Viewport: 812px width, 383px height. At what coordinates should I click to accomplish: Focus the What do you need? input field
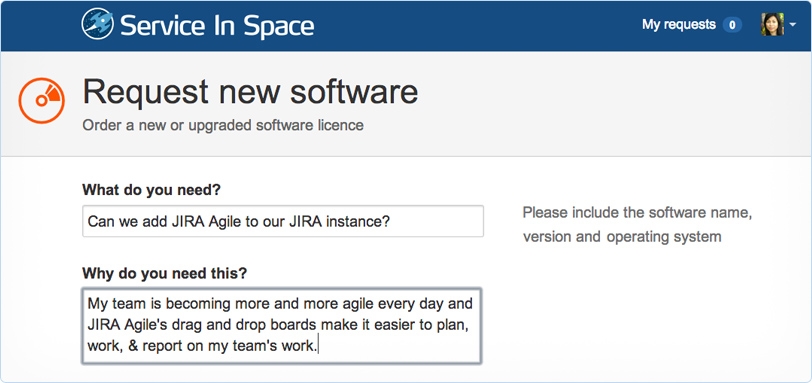tap(283, 222)
